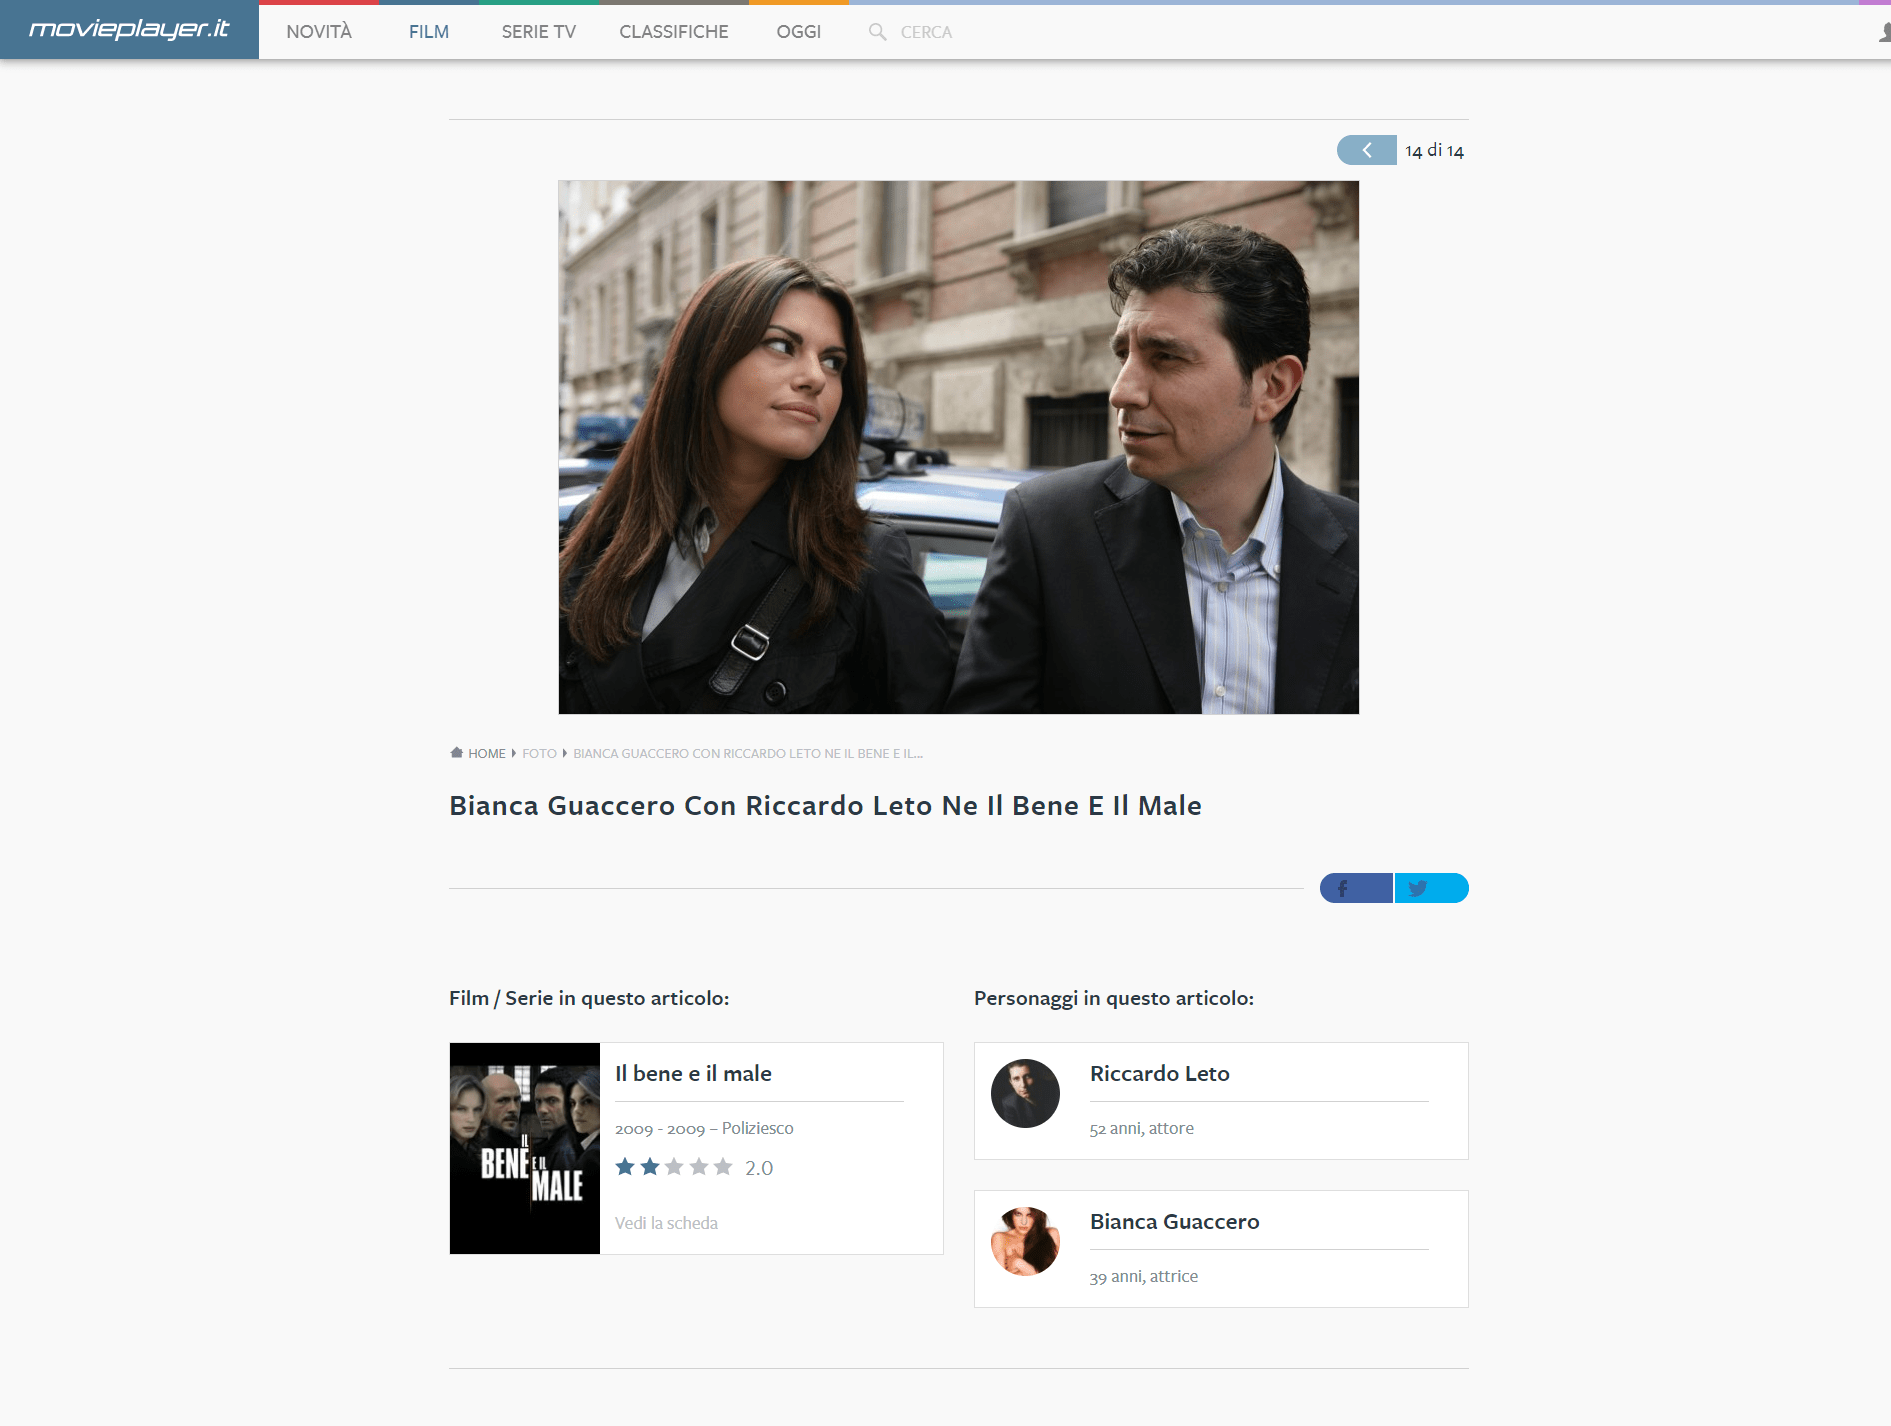Open the CLASSIFICHE menu
Image resolution: width=1891 pixels, height=1426 pixels.
pyautogui.click(x=674, y=32)
